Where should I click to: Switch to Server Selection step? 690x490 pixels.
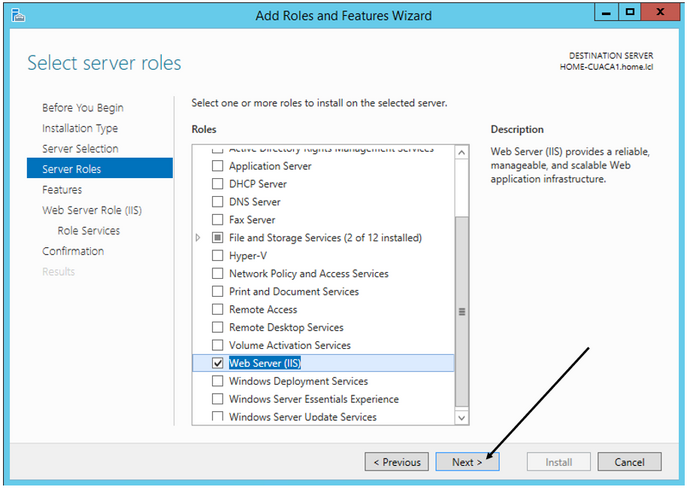81,149
